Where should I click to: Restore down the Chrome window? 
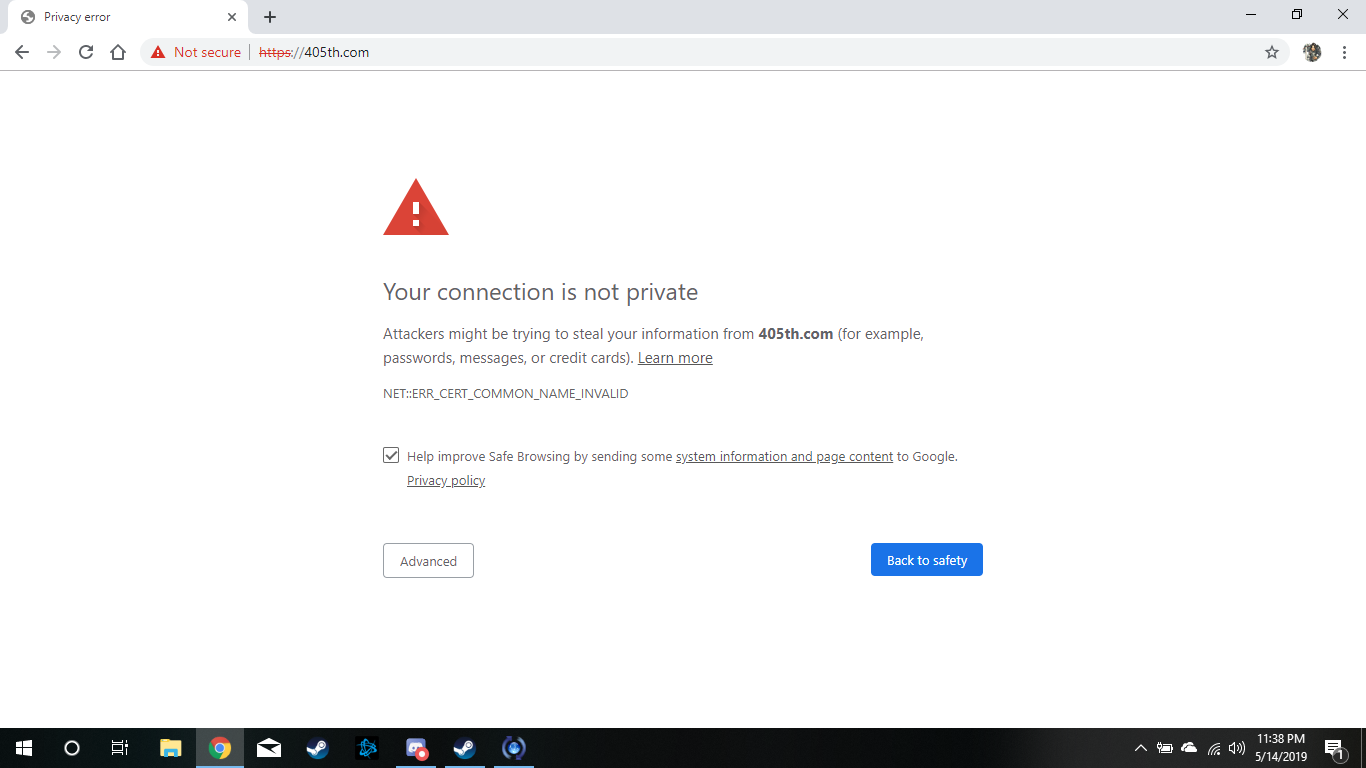click(1297, 15)
